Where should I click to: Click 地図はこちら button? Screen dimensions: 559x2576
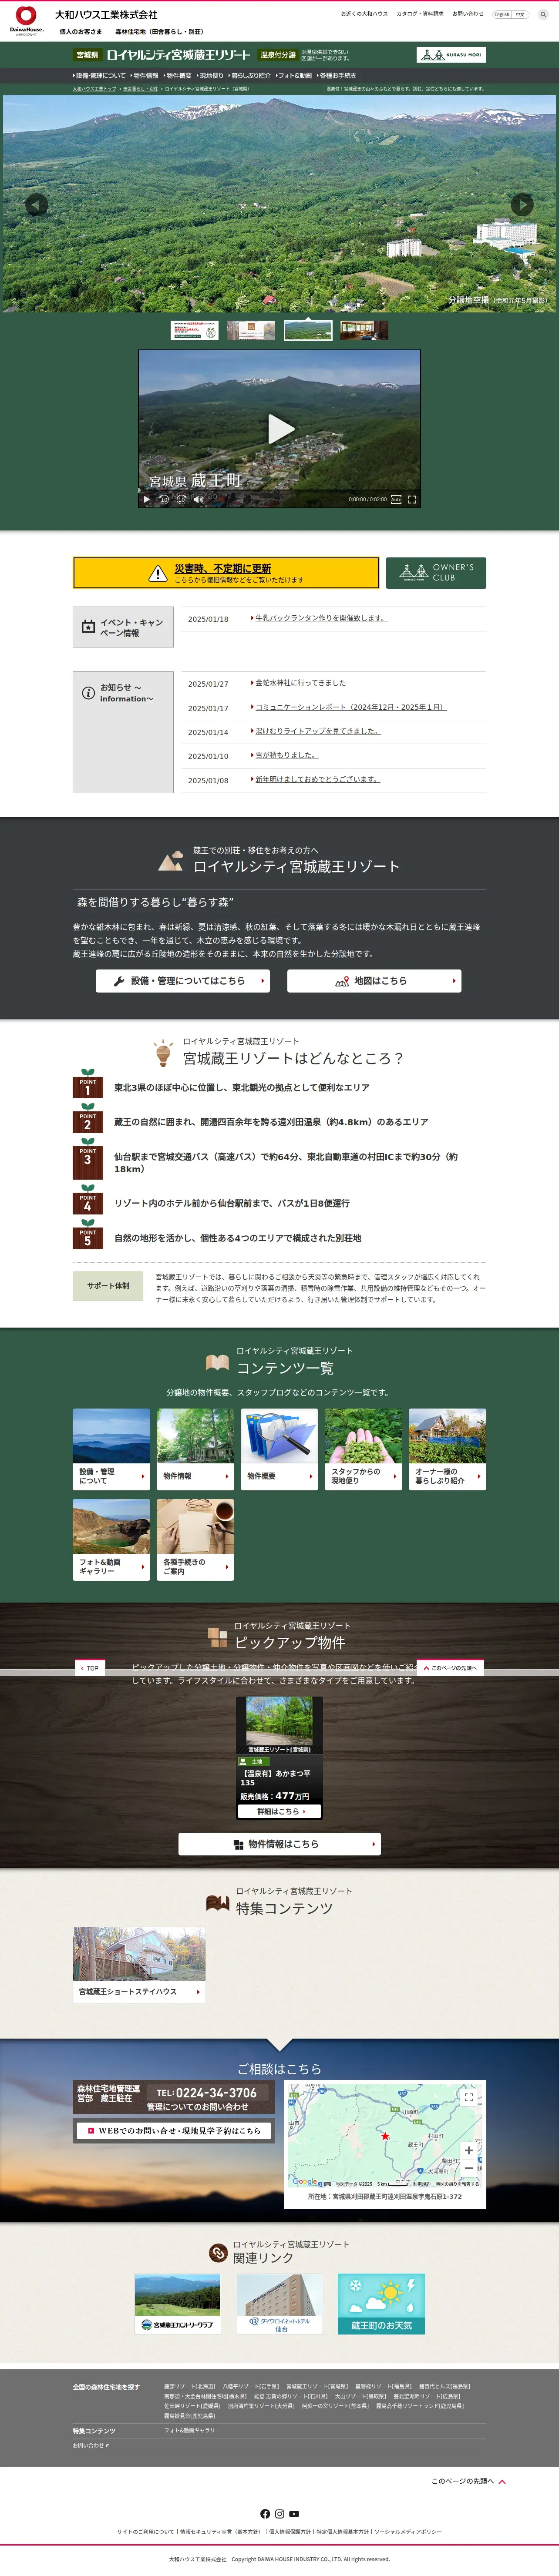(x=374, y=981)
